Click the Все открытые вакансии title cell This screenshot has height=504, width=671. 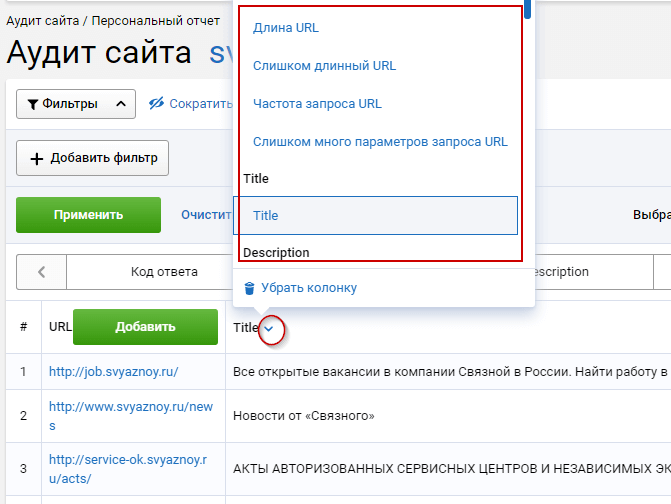pyautogui.click(x=448, y=371)
